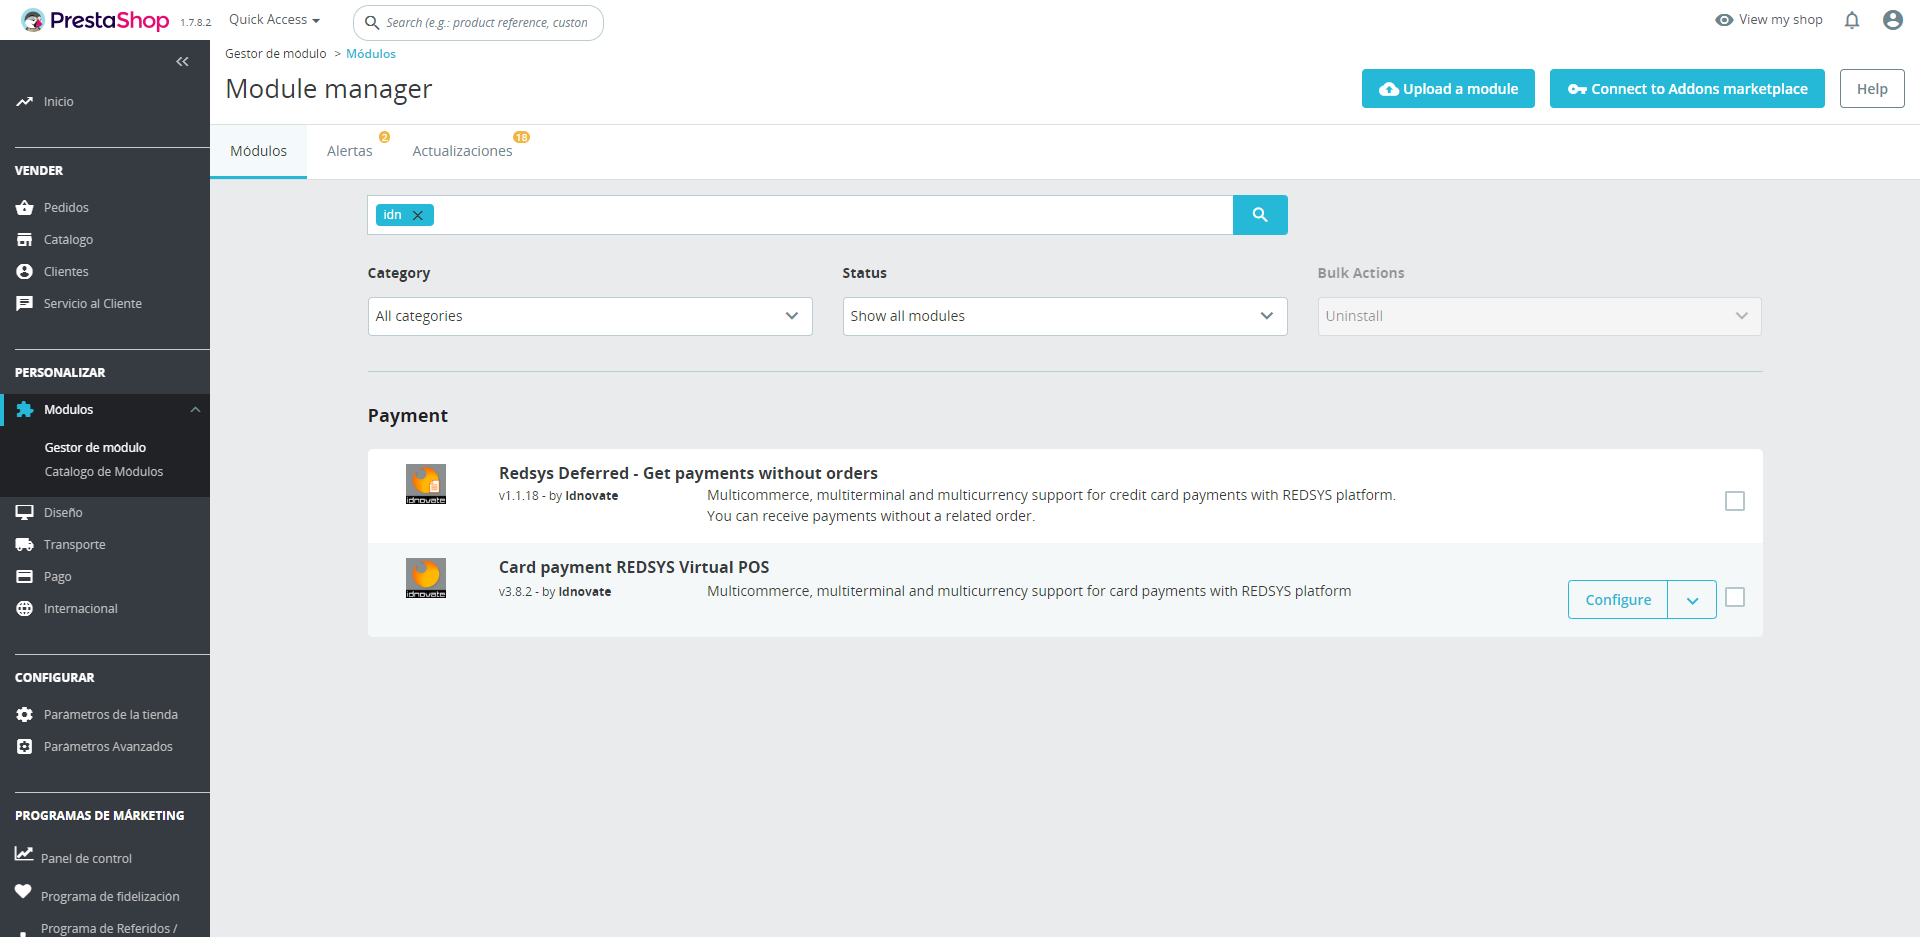Image resolution: width=1920 pixels, height=937 pixels.
Task: Open the All categories dropdown
Action: click(x=590, y=316)
